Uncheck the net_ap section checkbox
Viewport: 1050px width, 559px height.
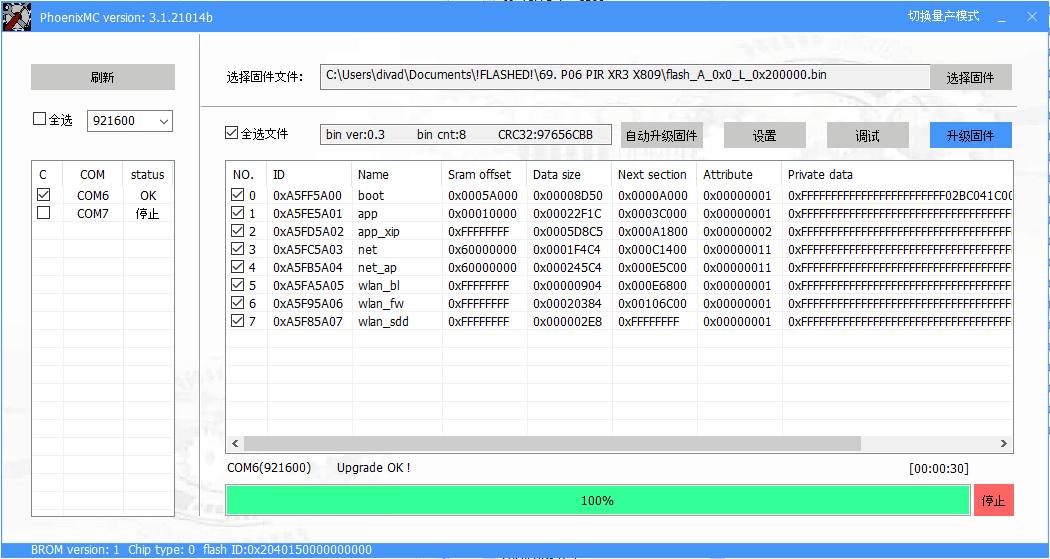(237, 267)
